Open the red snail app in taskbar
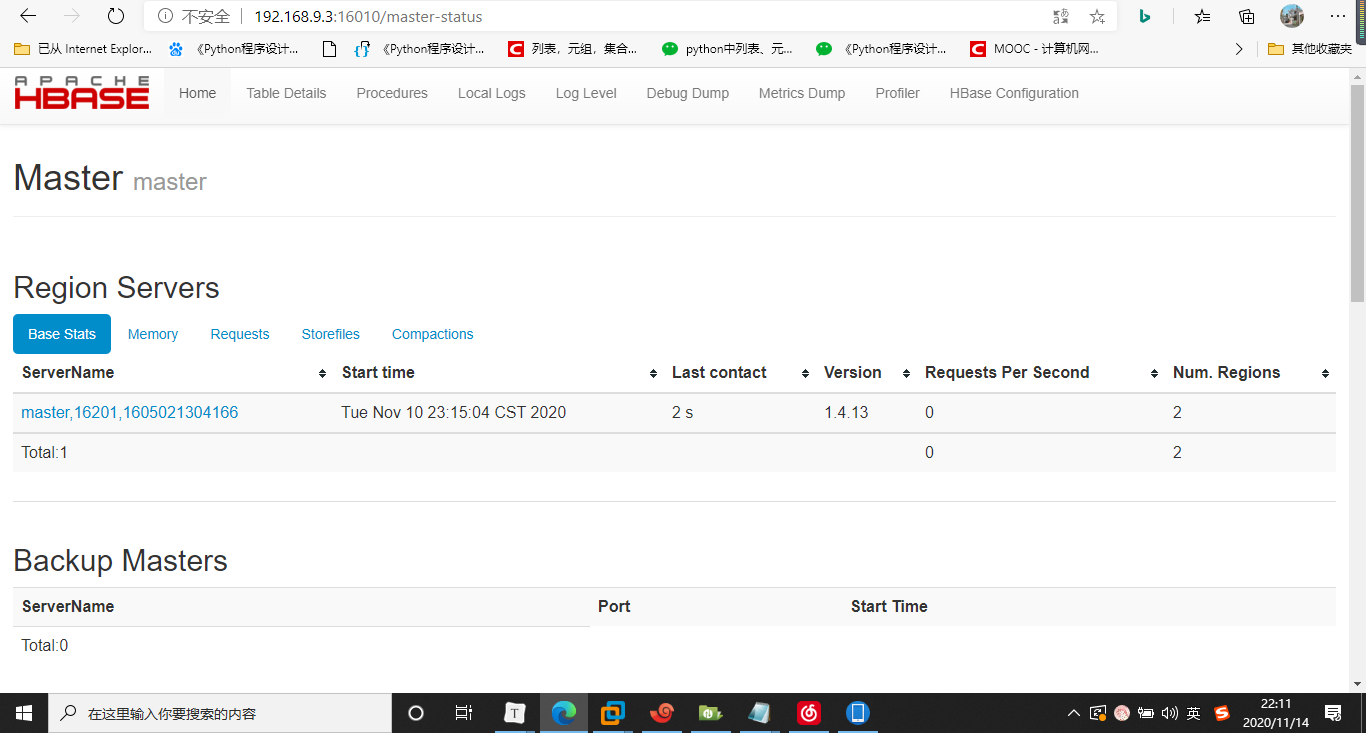Screen dimensions: 1366x733 point(661,713)
